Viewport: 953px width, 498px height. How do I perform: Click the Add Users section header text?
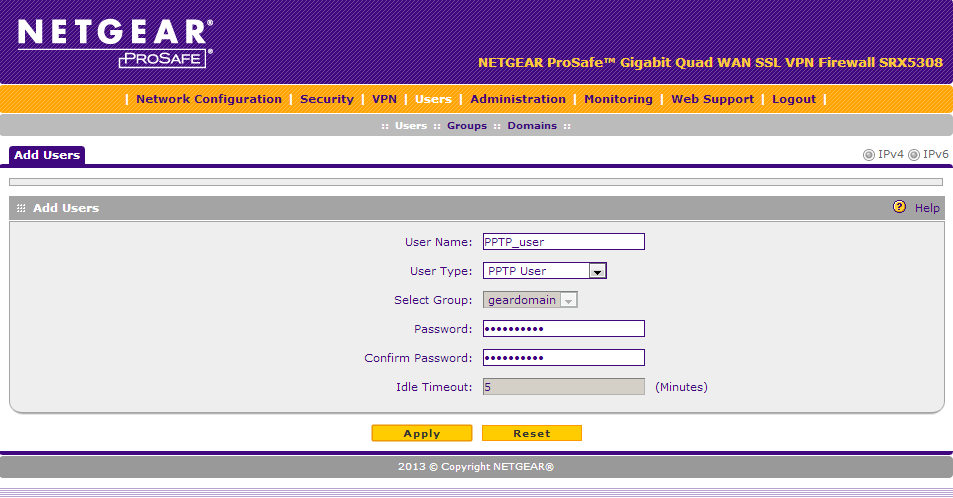pos(66,208)
